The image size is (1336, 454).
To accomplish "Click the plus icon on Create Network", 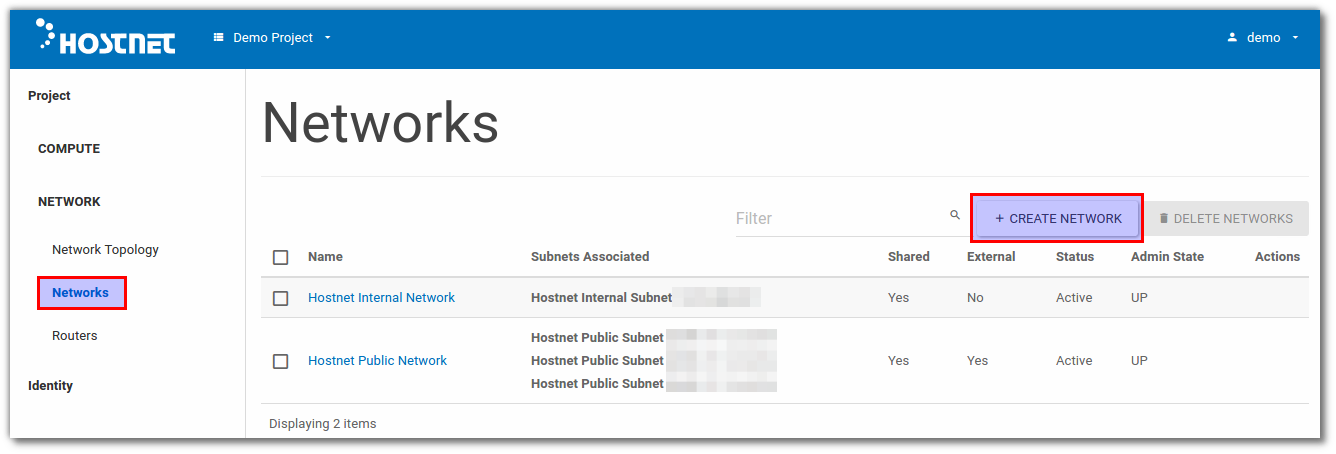I will 999,218.
